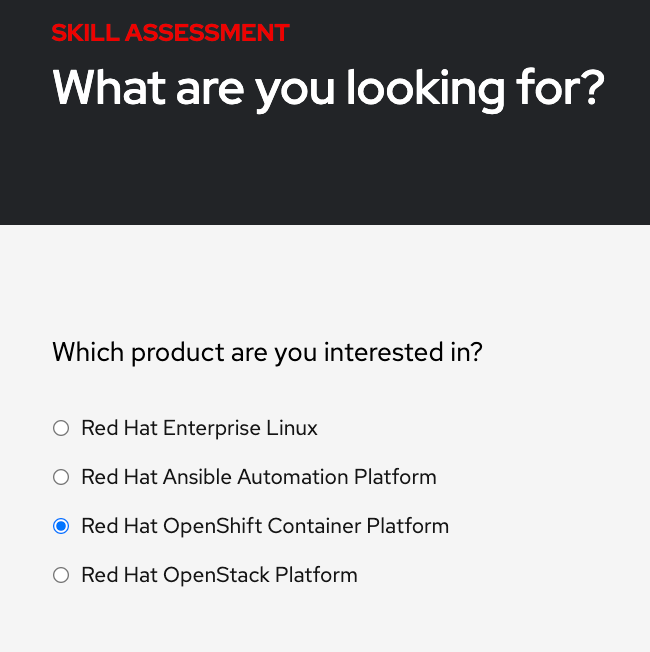This screenshot has height=652, width=650.
Task: Click the "Which product are you interested in?" question
Action: [267, 353]
